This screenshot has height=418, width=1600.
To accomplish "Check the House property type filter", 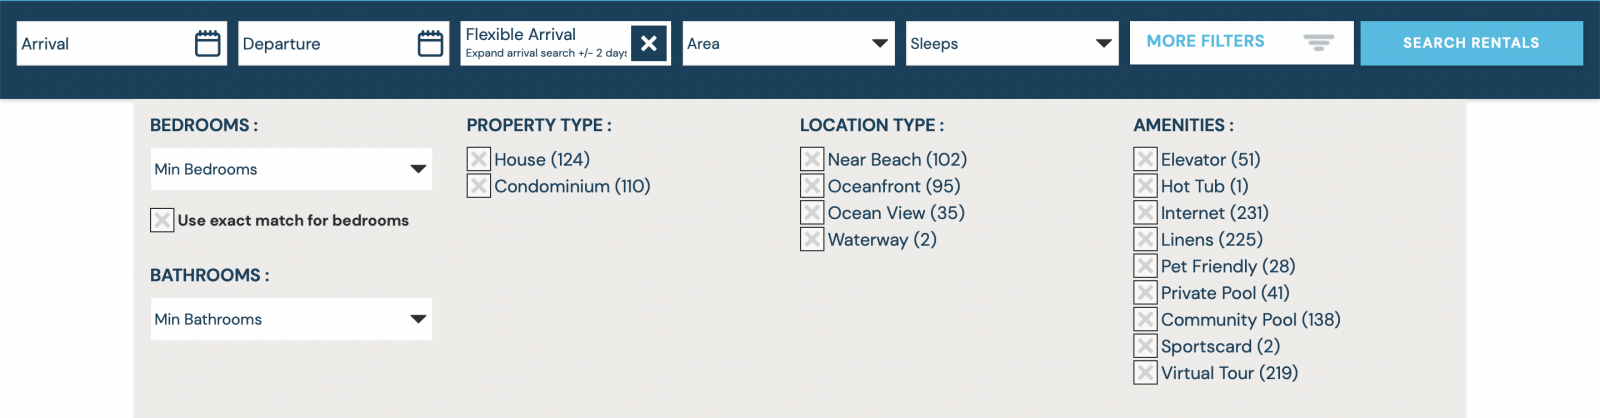I will click(x=479, y=159).
